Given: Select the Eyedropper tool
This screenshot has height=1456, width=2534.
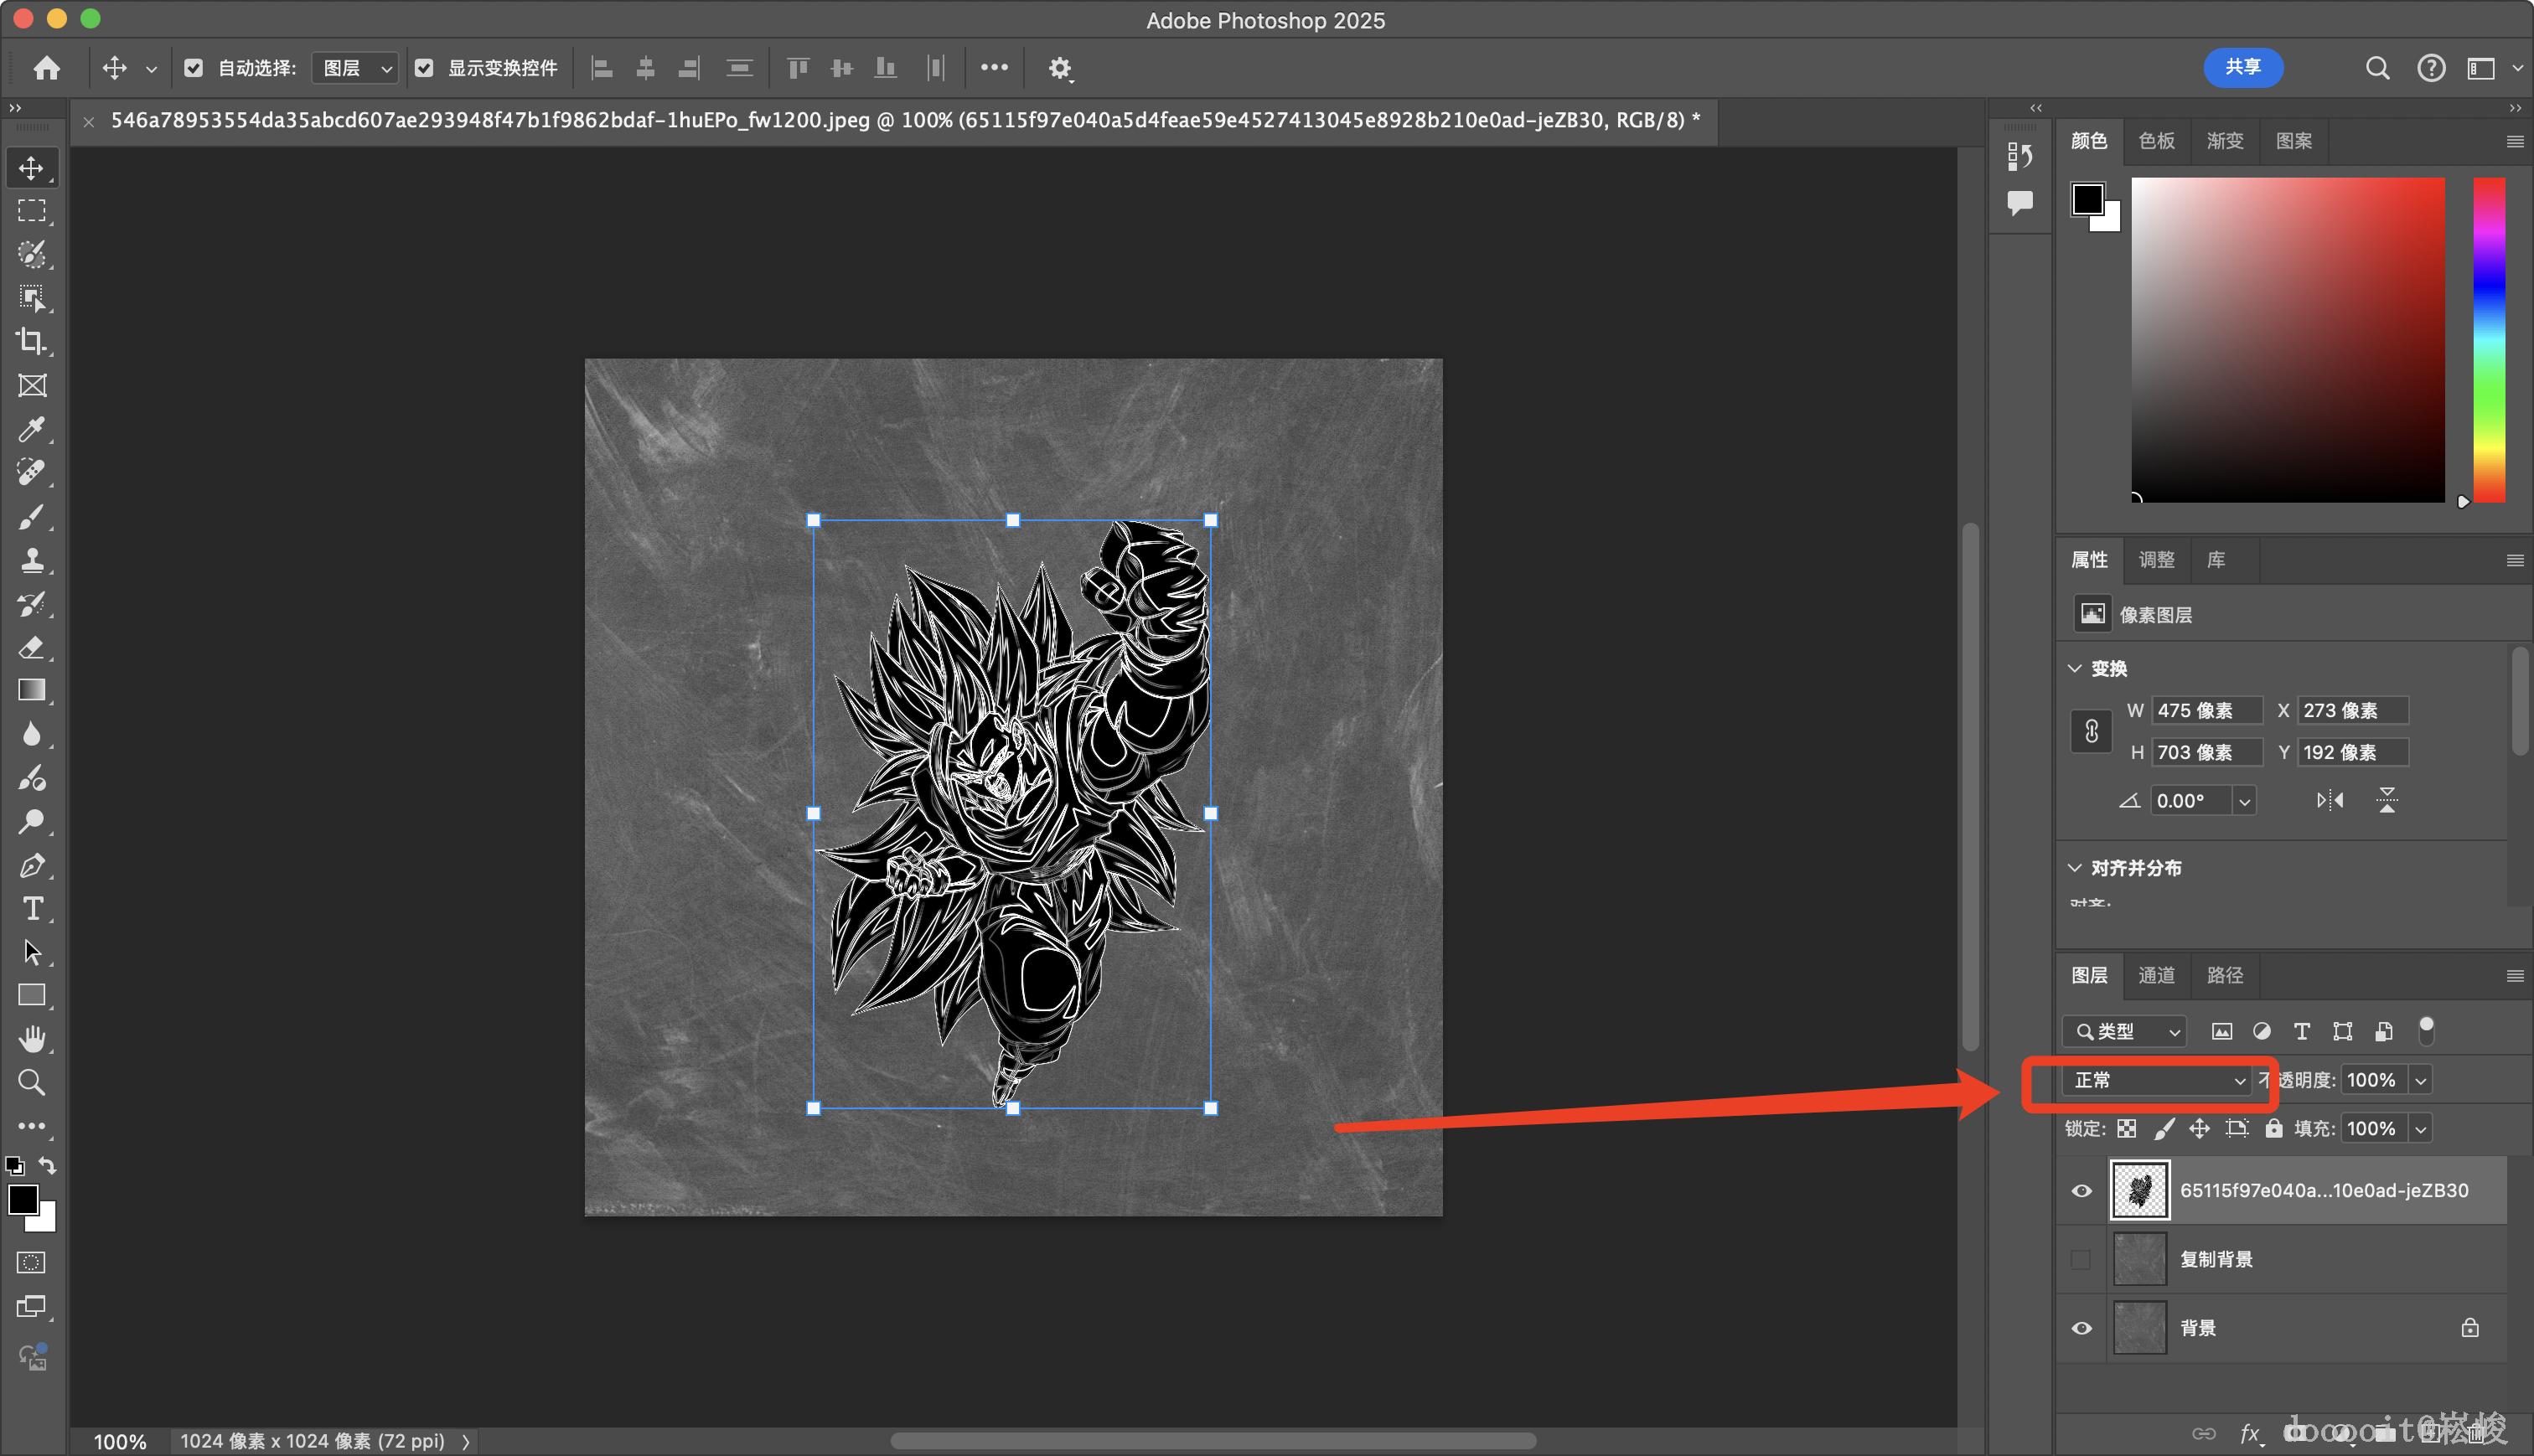Looking at the screenshot, I should click(31, 429).
